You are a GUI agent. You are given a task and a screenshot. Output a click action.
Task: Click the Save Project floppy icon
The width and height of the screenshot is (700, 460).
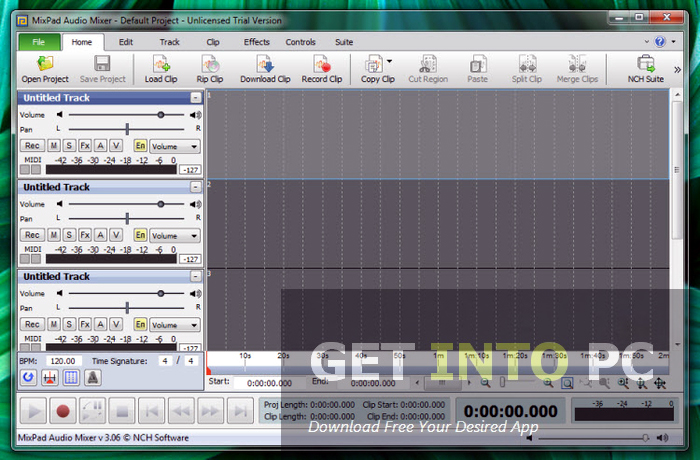102,64
